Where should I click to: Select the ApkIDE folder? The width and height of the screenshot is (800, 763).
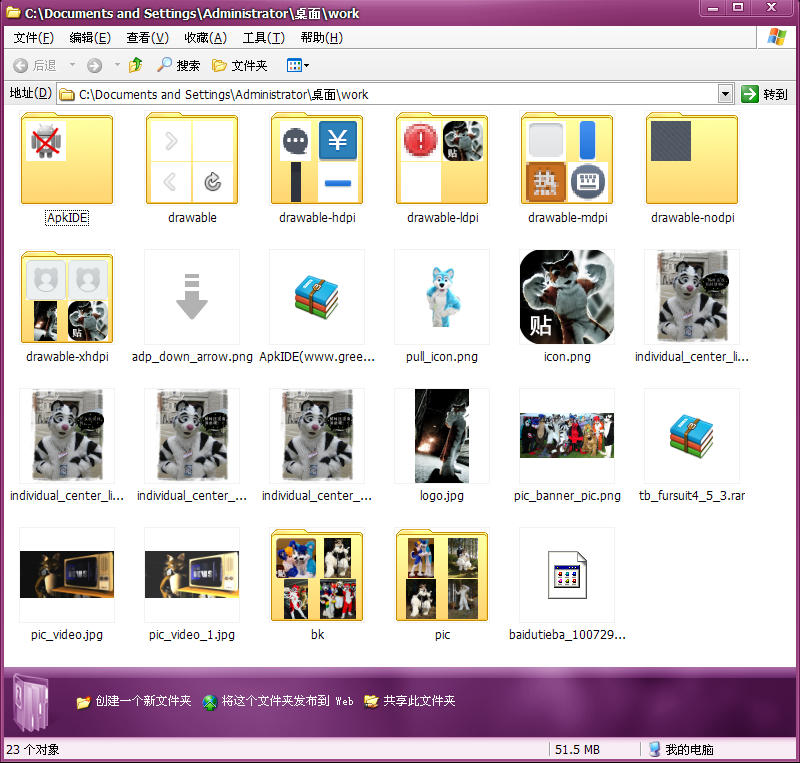(x=67, y=160)
